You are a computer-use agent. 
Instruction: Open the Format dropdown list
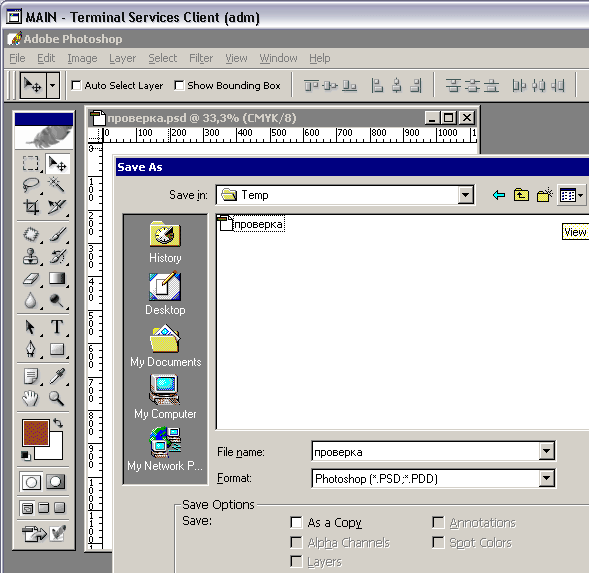(546, 478)
